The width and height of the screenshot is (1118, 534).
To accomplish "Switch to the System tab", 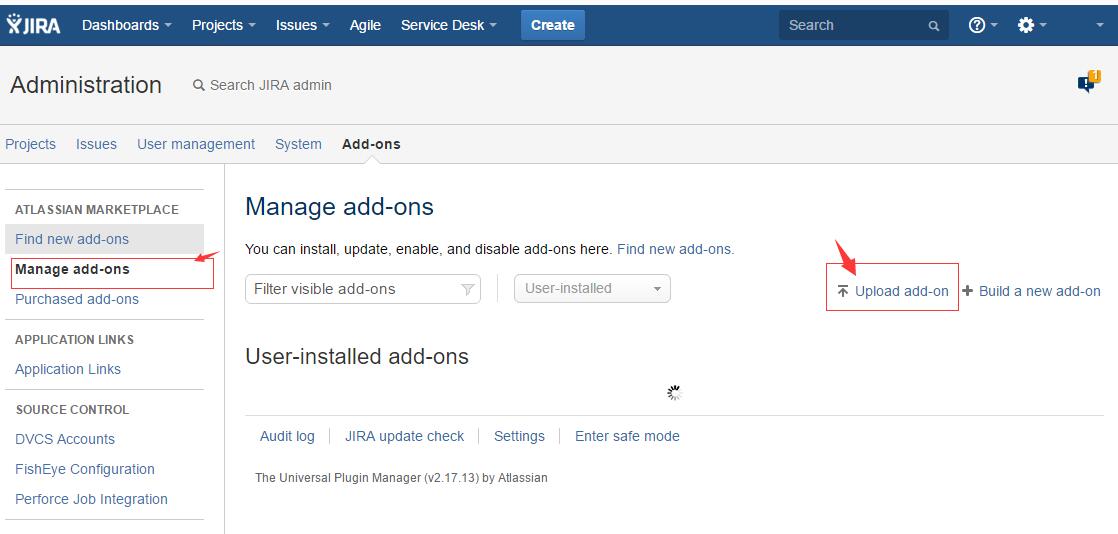I will tap(298, 144).
